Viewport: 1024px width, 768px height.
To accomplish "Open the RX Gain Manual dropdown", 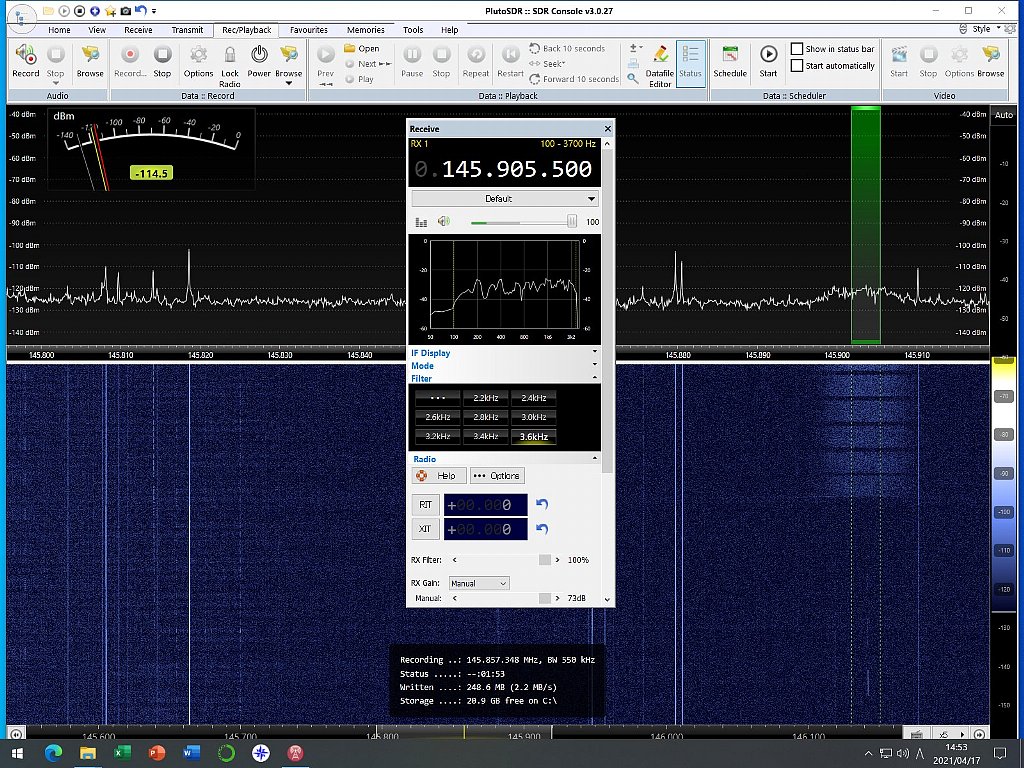I will (479, 583).
